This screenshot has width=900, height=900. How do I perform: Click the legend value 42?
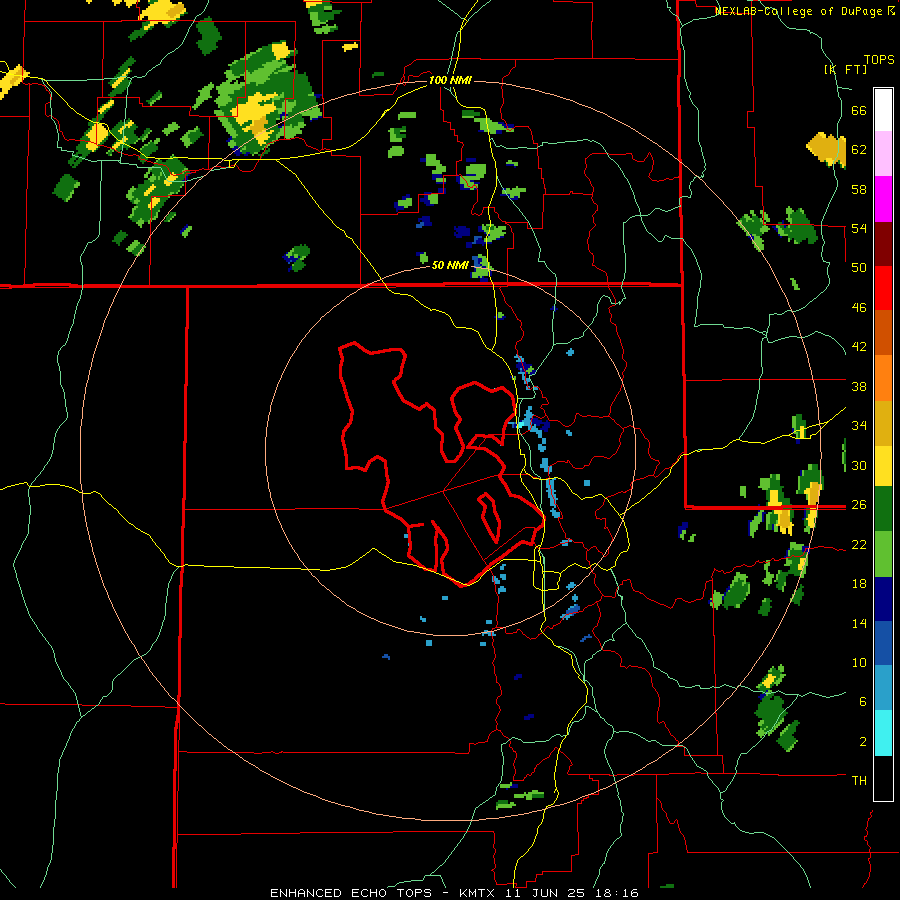859,346
